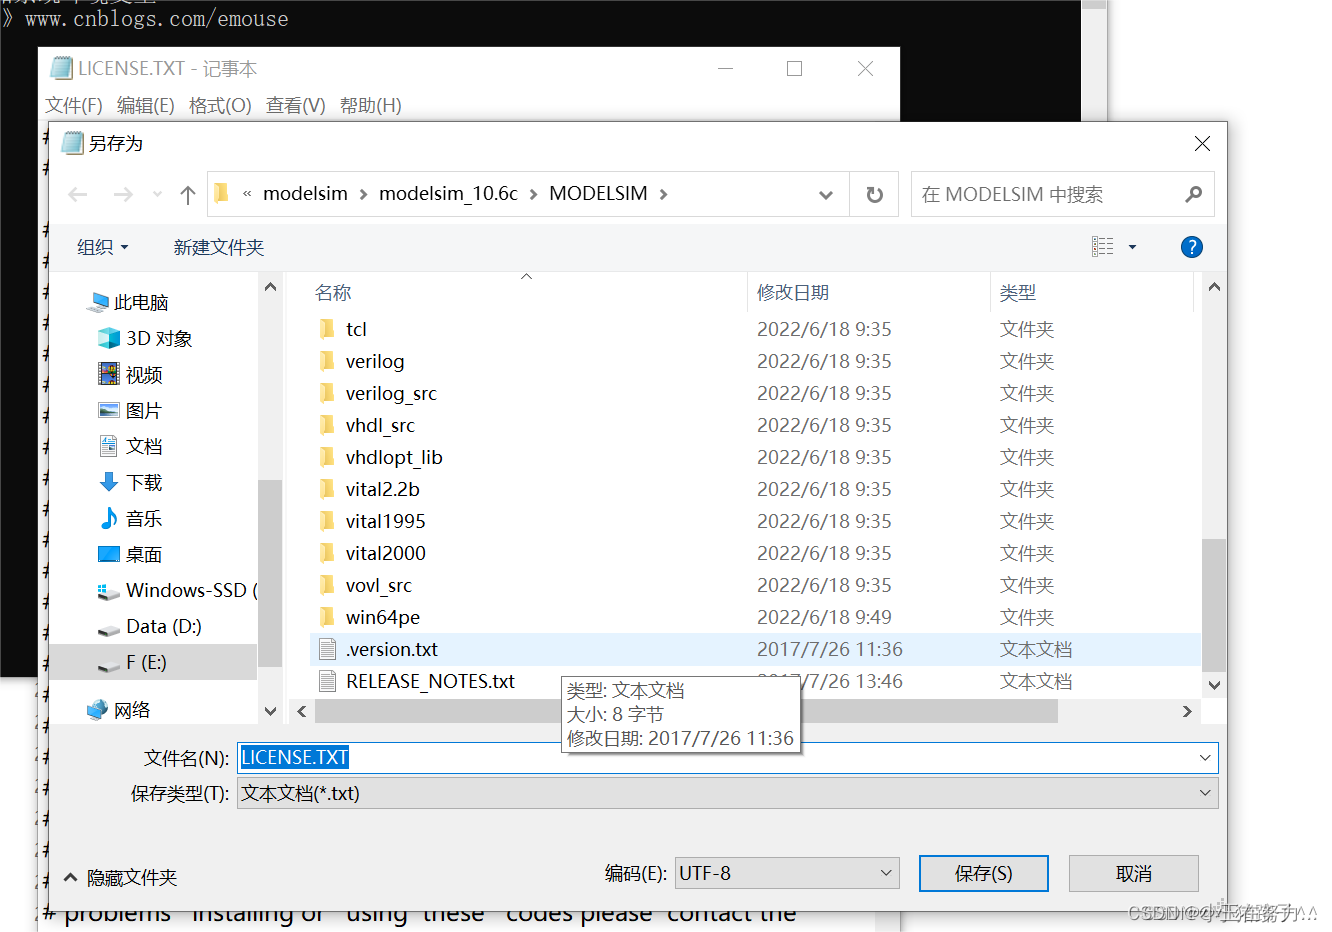Viewport: 1332px width, 932px height.
Task: Open Windows-SSD drive in sidebar
Action: coord(176,590)
